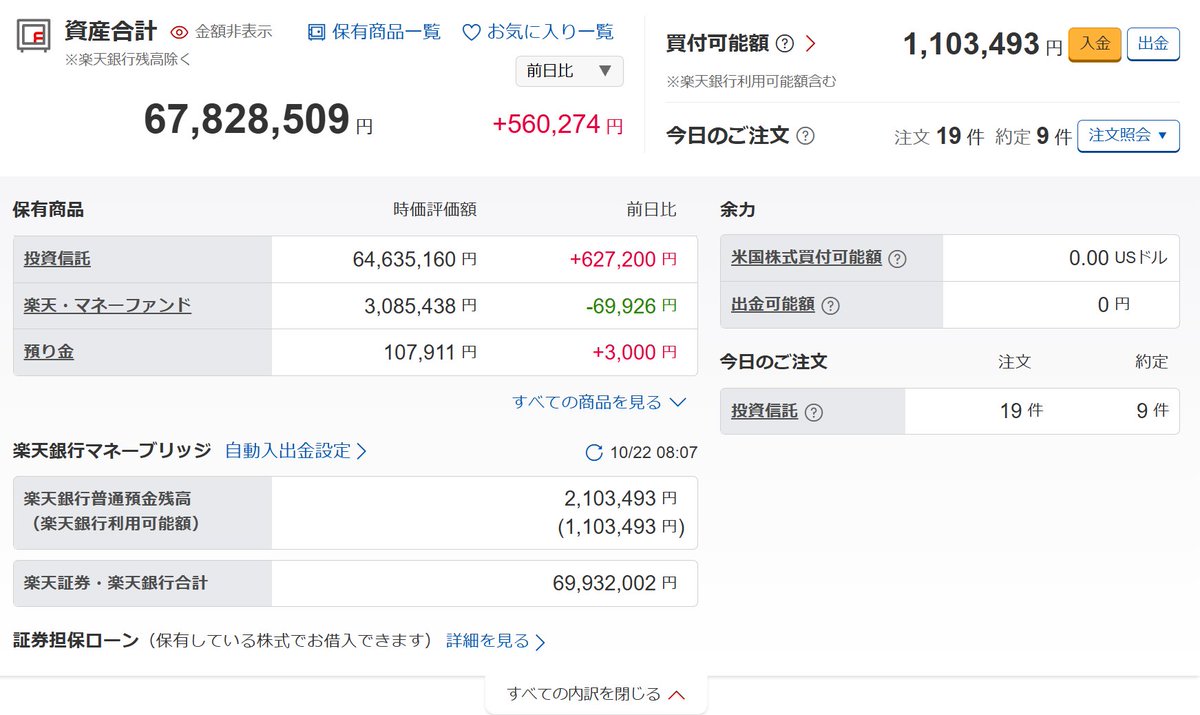Click the 出金 withdraw button

[x=1154, y=45]
